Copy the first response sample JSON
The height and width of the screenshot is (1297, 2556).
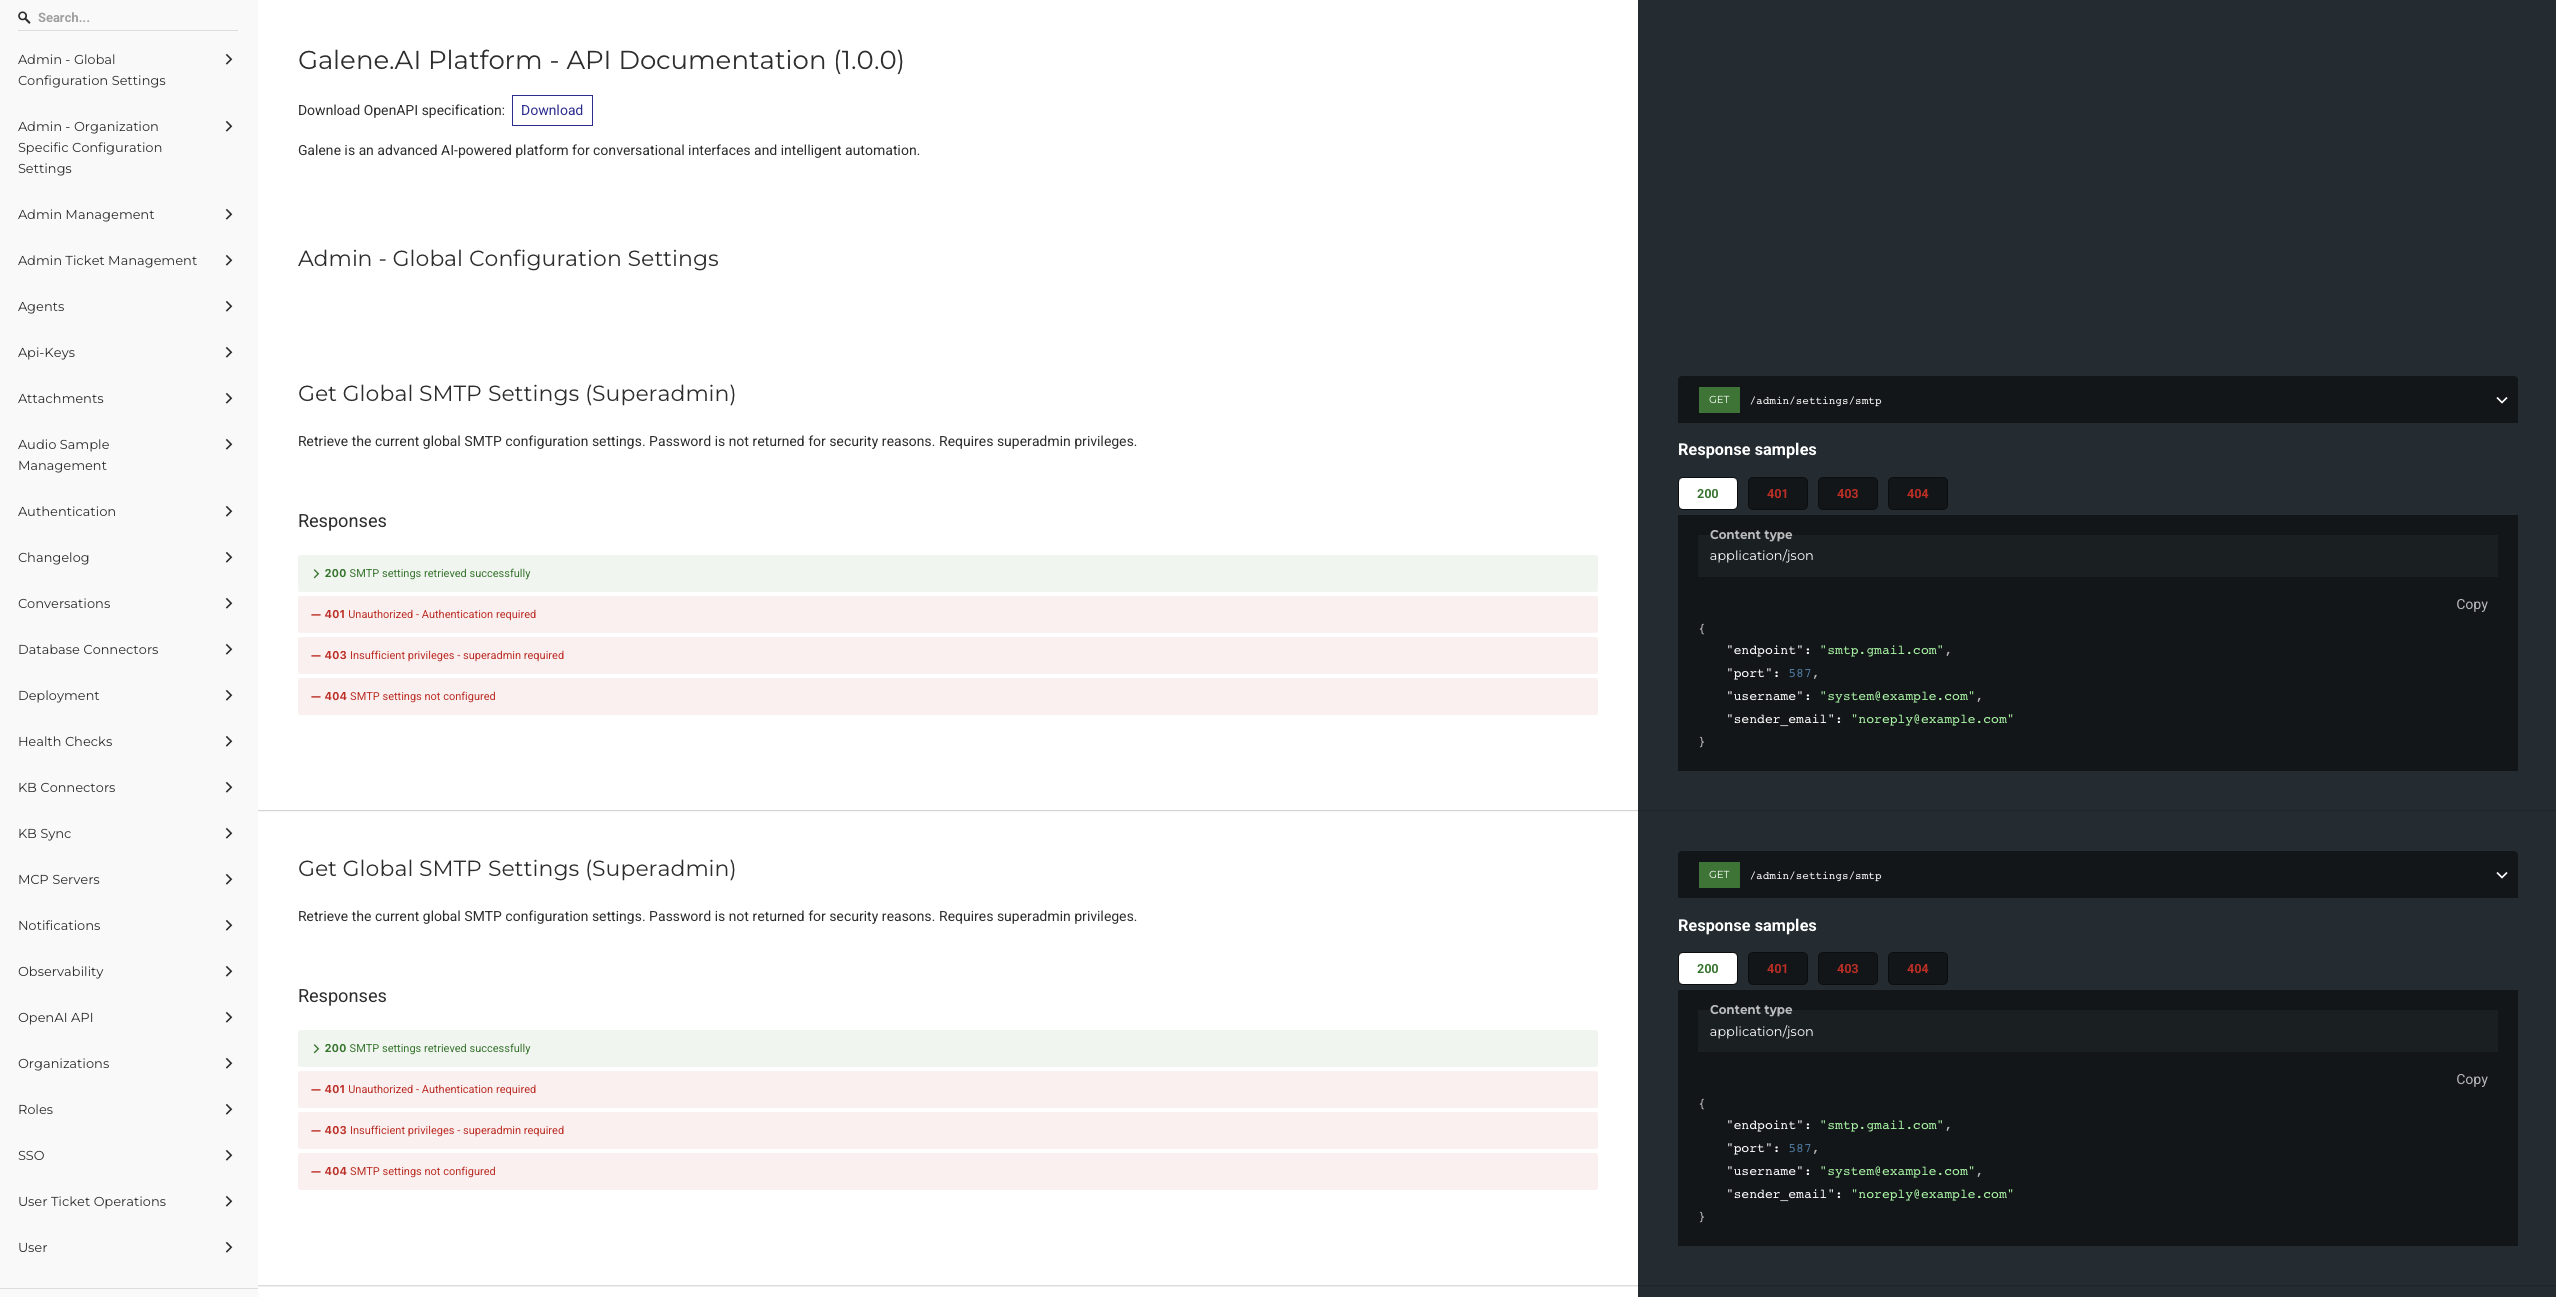(x=2471, y=604)
